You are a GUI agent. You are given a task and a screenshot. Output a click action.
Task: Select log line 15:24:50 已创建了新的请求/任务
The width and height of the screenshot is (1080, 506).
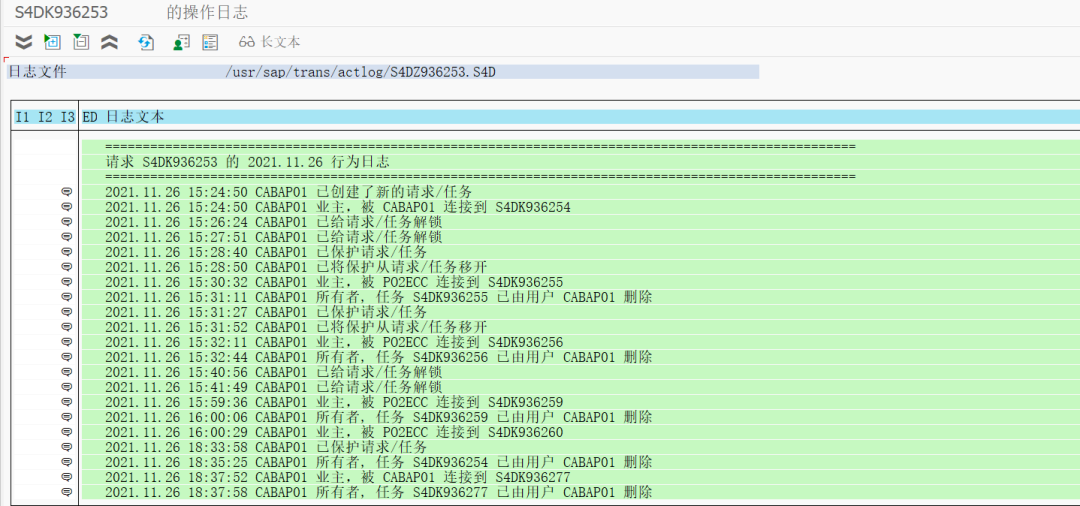289,192
